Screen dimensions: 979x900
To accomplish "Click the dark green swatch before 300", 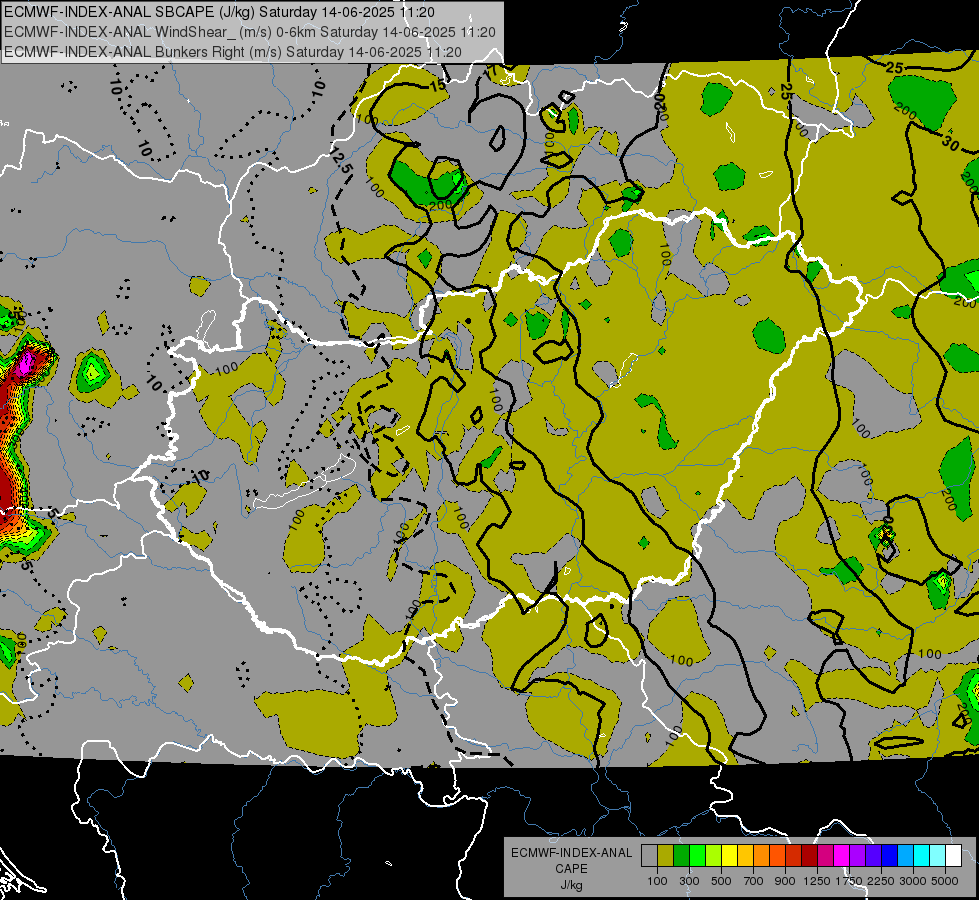I will [681, 856].
